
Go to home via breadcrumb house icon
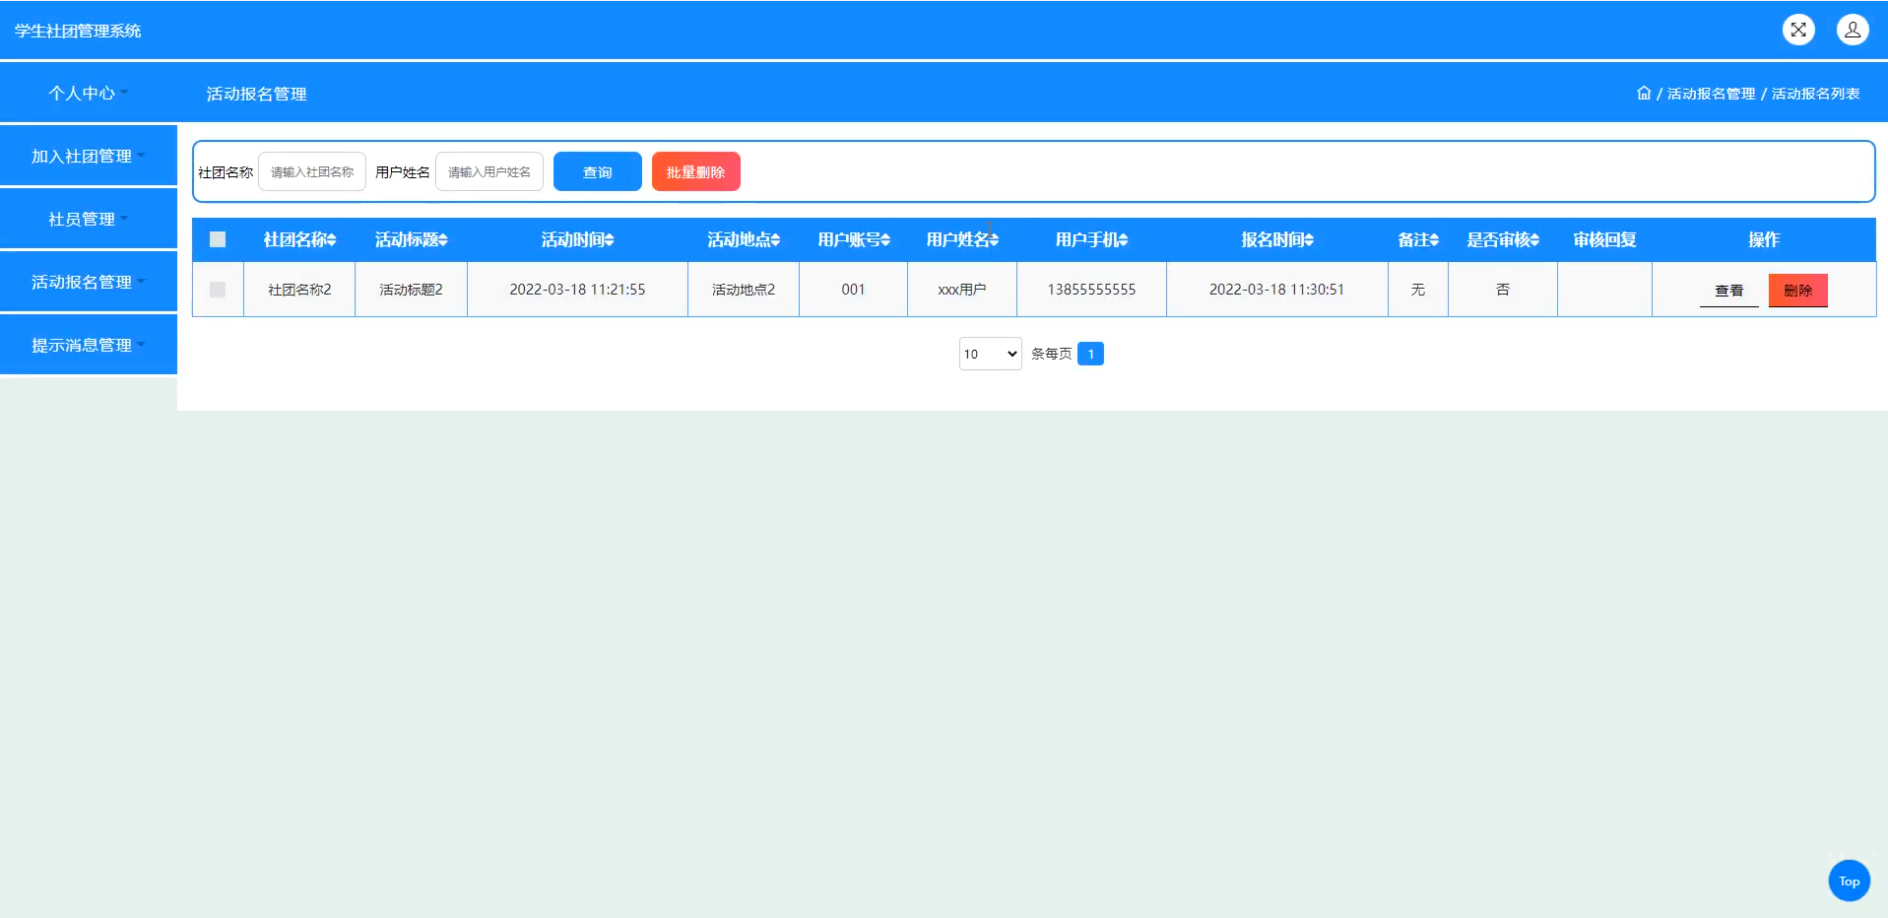click(x=1643, y=93)
